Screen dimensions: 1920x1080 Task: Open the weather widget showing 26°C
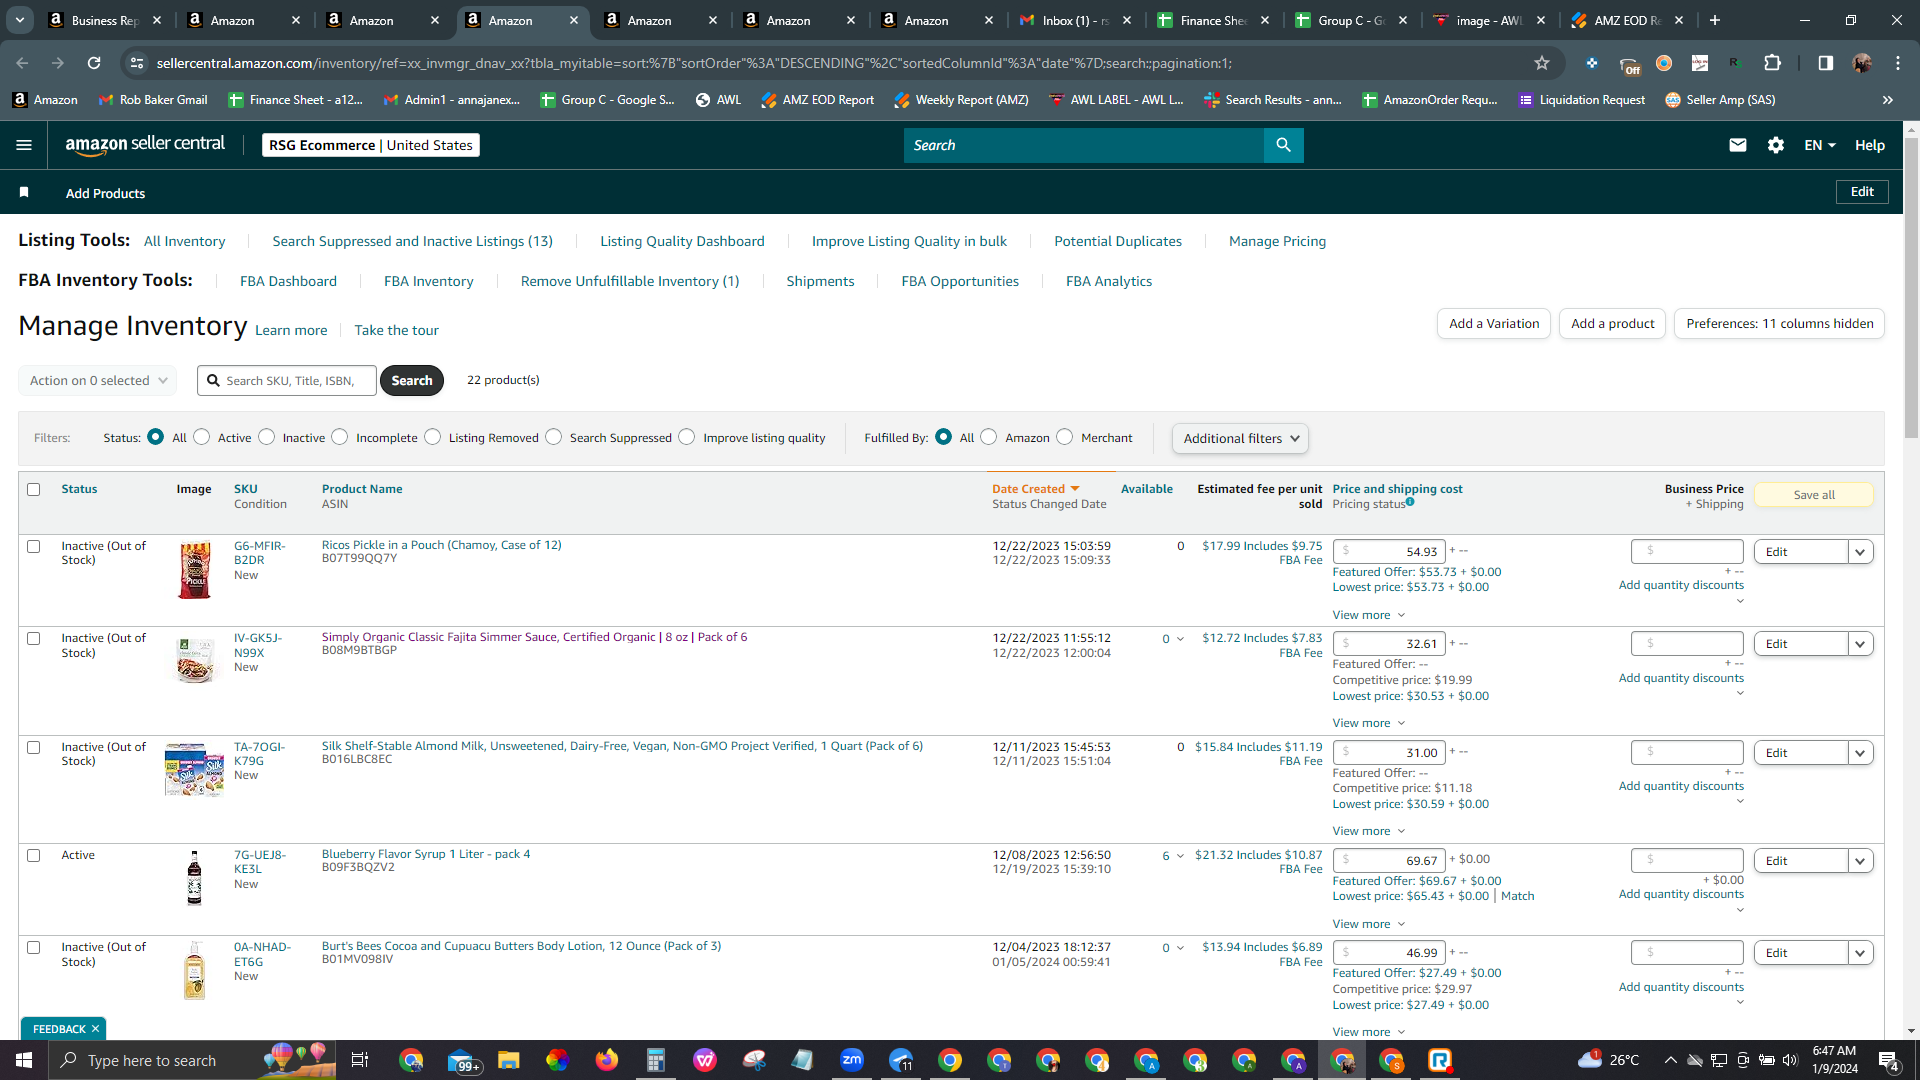pyautogui.click(x=1609, y=1060)
